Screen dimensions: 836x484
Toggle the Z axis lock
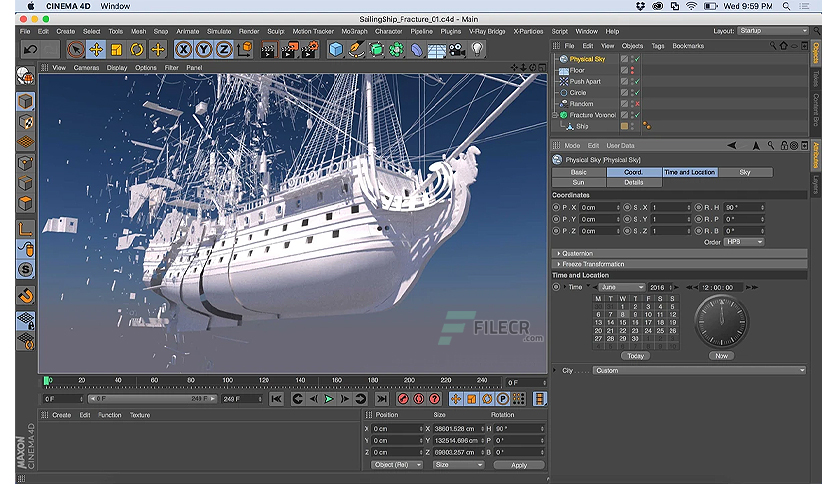224,50
